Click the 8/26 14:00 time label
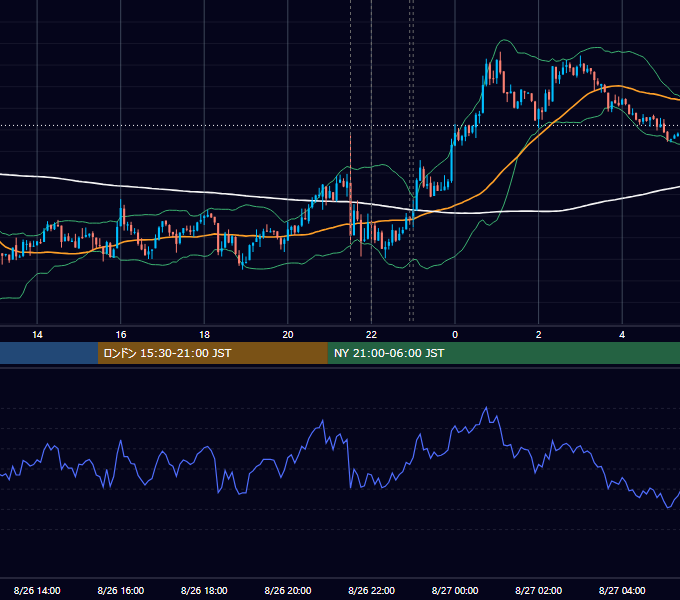 (x=37, y=590)
